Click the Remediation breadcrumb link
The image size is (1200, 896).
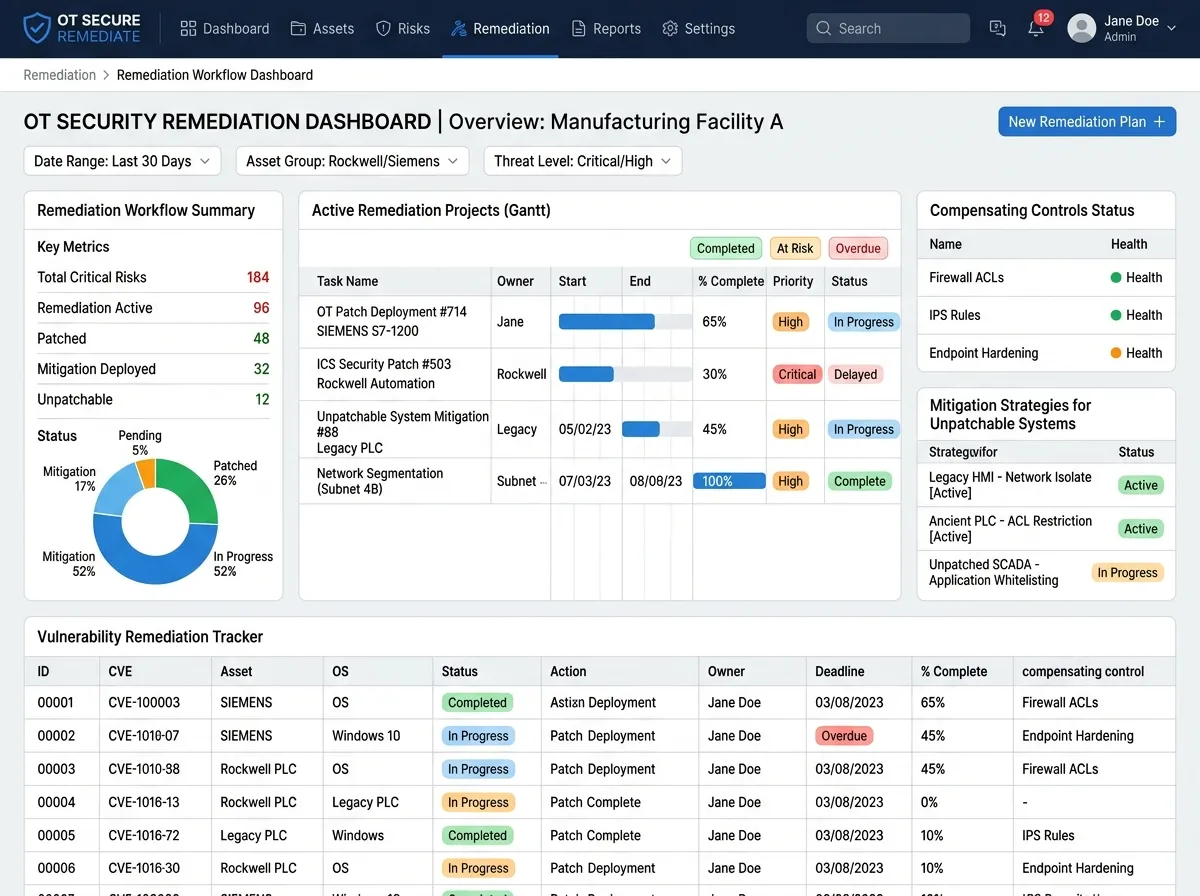(x=60, y=75)
